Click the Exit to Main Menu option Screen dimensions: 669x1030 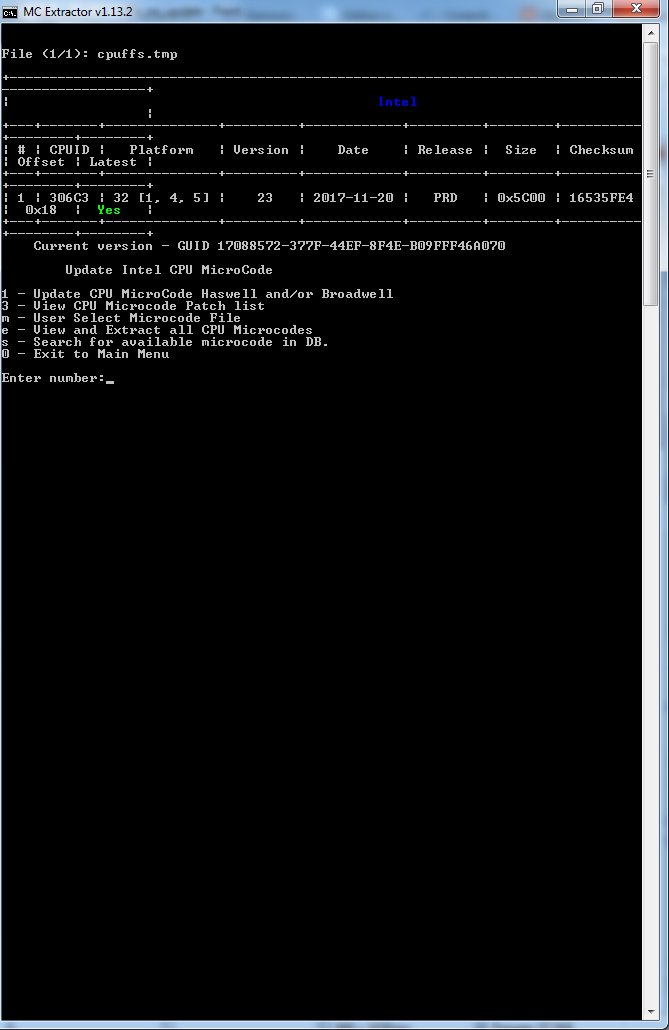click(x=85, y=354)
